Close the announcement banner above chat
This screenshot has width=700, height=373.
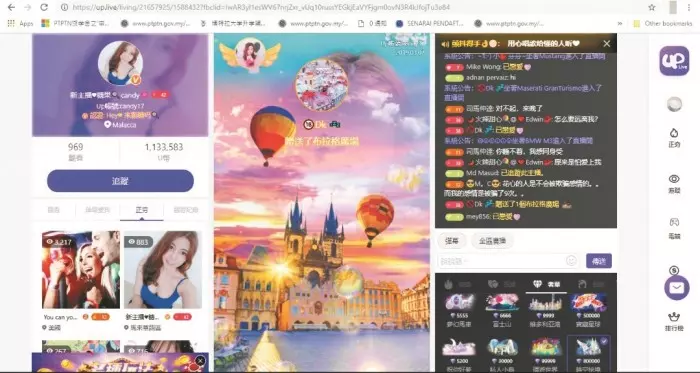point(606,44)
